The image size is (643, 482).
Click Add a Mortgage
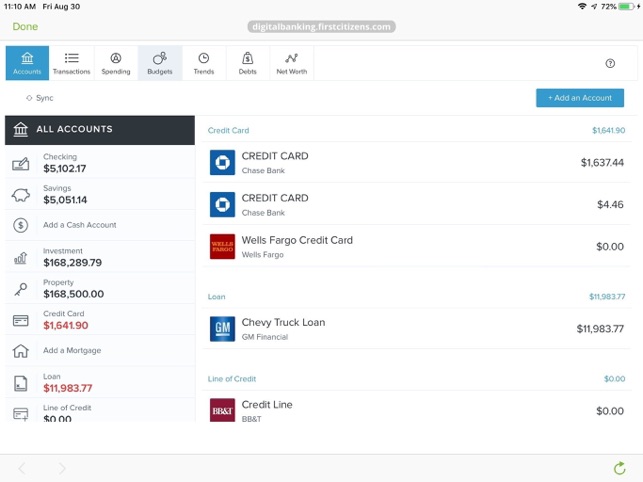pyautogui.click(x=72, y=350)
